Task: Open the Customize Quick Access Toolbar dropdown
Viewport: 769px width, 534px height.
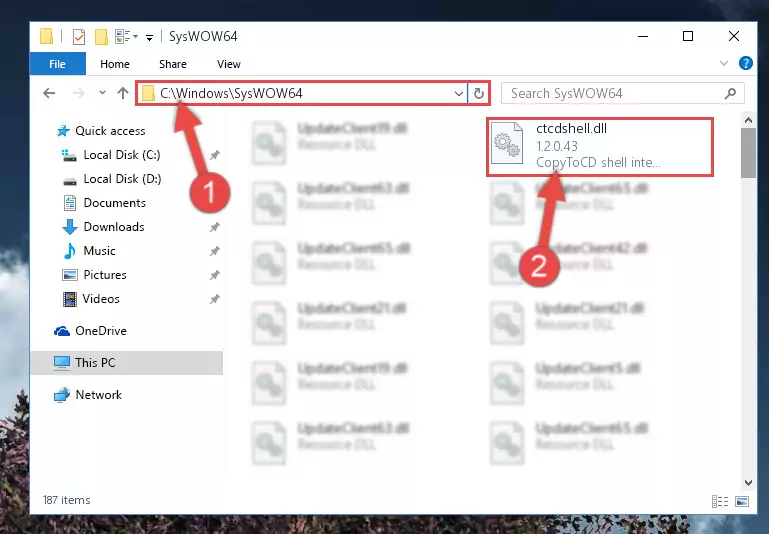Action: click(x=149, y=37)
